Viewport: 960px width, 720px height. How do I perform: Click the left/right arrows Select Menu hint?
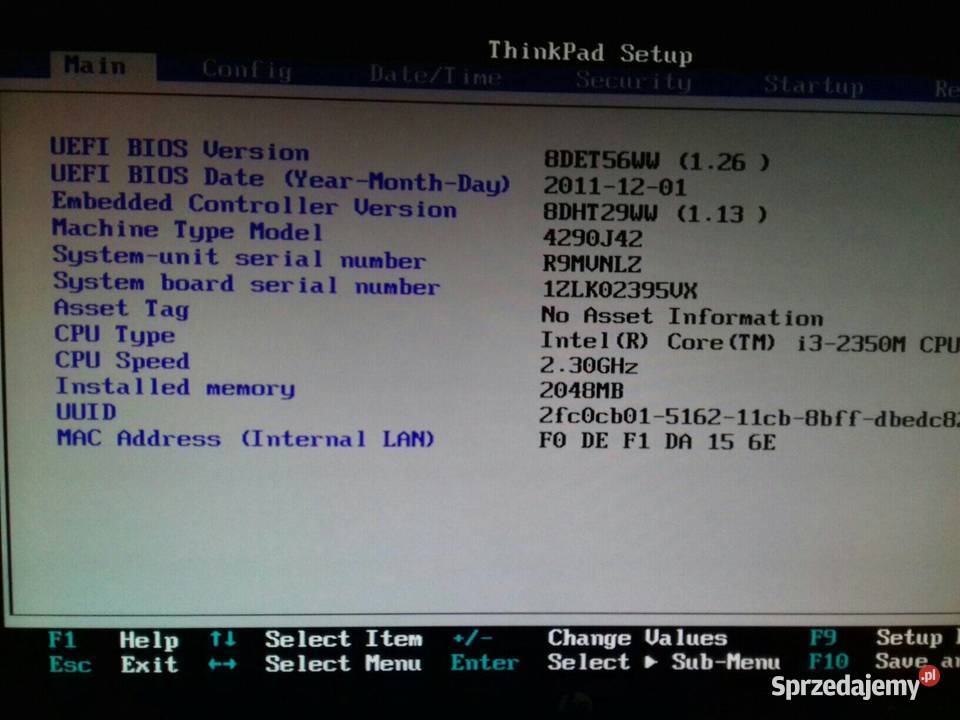315,663
